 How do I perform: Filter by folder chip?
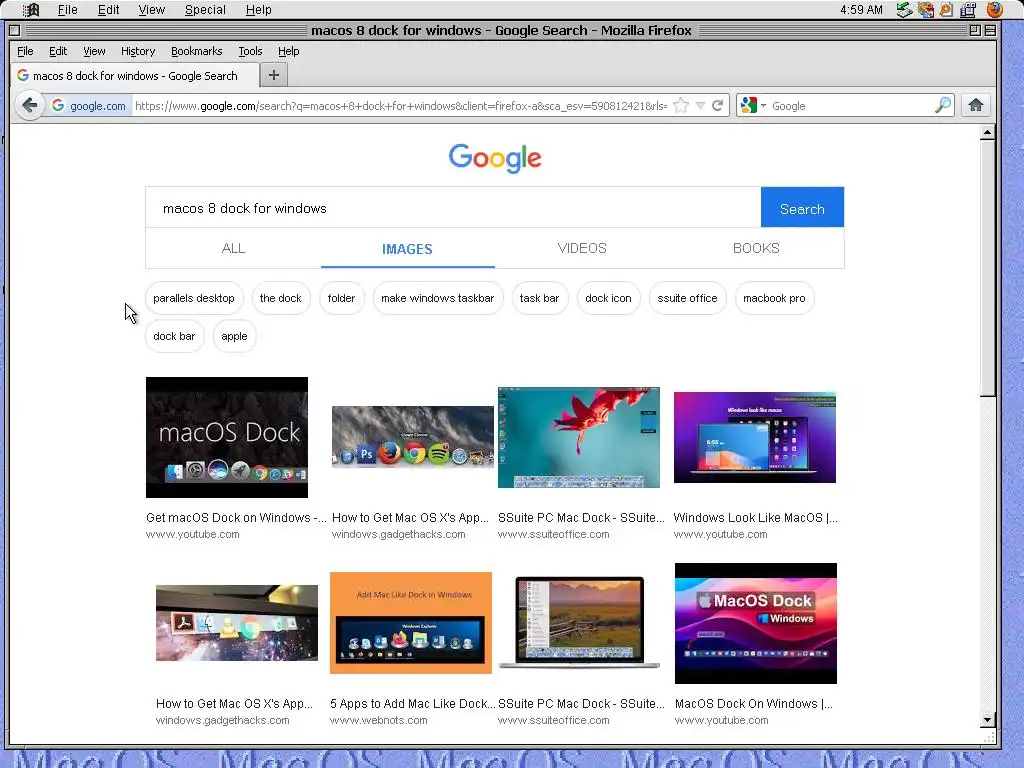pos(342,298)
